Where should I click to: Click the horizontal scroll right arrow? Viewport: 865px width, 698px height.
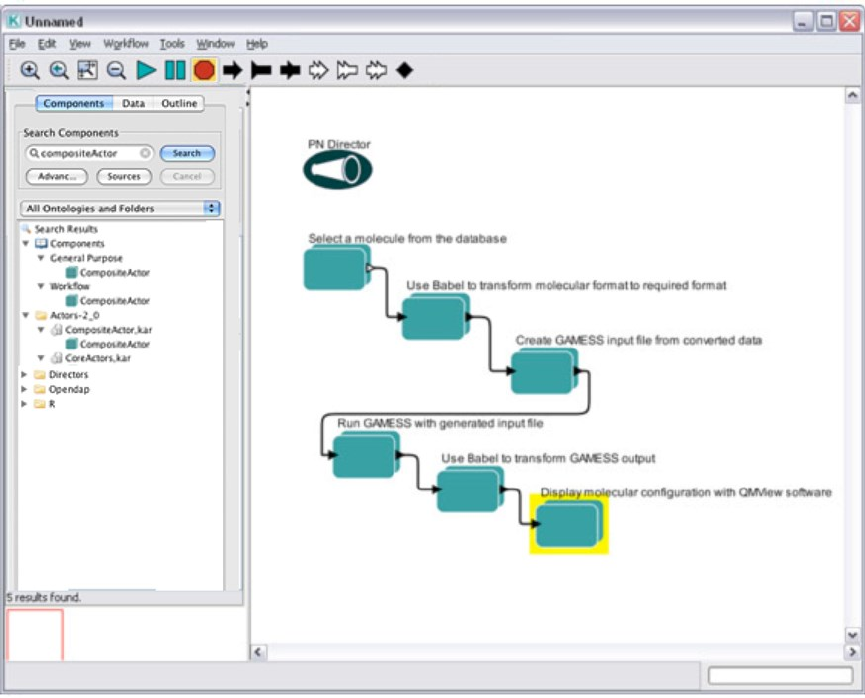(852, 652)
